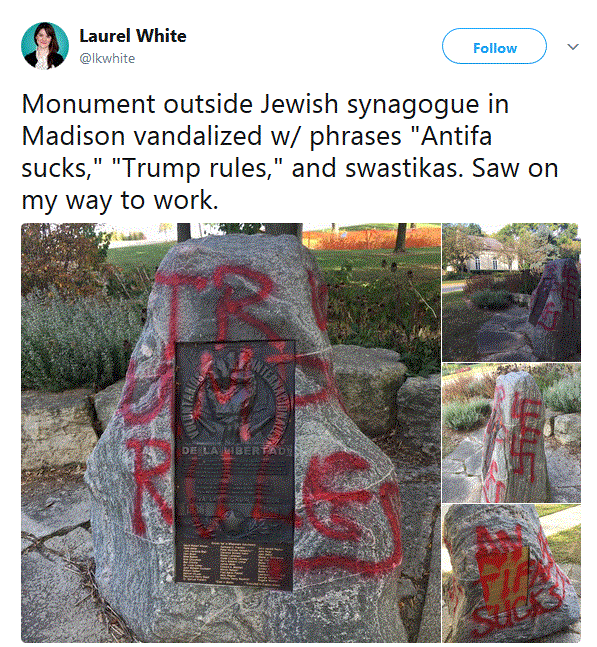Expand the tweet options chevron
The height and width of the screenshot is (647, 597).
coord(573,47)
